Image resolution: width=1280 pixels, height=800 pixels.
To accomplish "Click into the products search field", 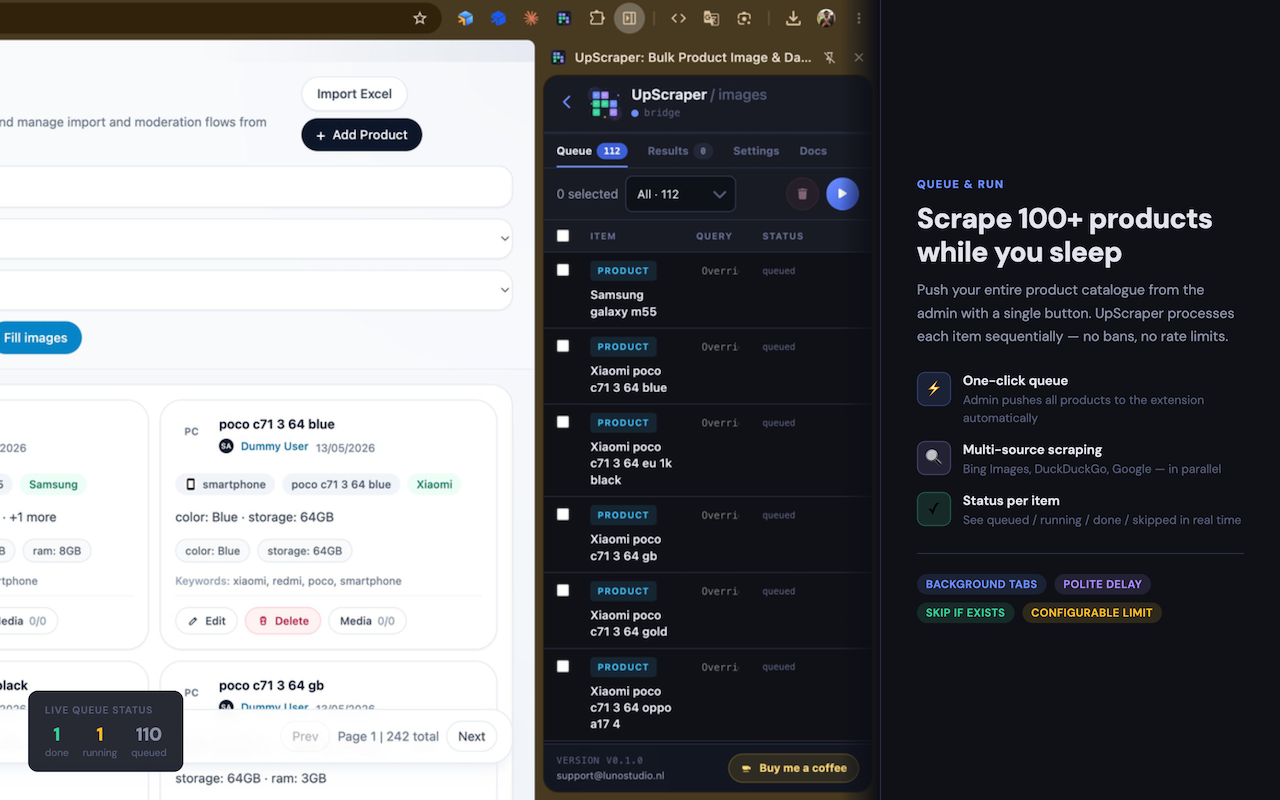I will coord(256,187).
